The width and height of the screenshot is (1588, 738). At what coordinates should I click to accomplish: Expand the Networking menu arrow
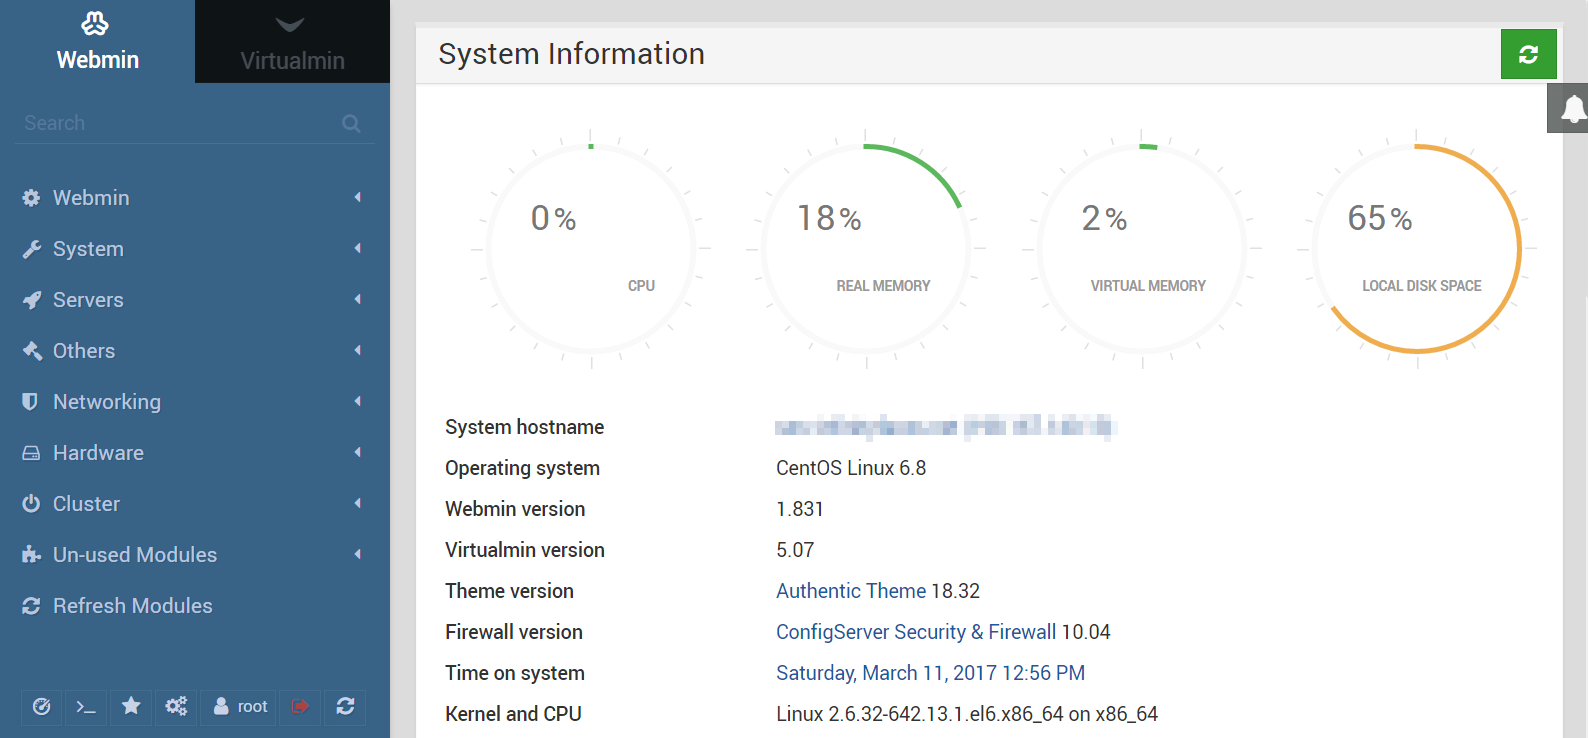[x=357, y=401]
